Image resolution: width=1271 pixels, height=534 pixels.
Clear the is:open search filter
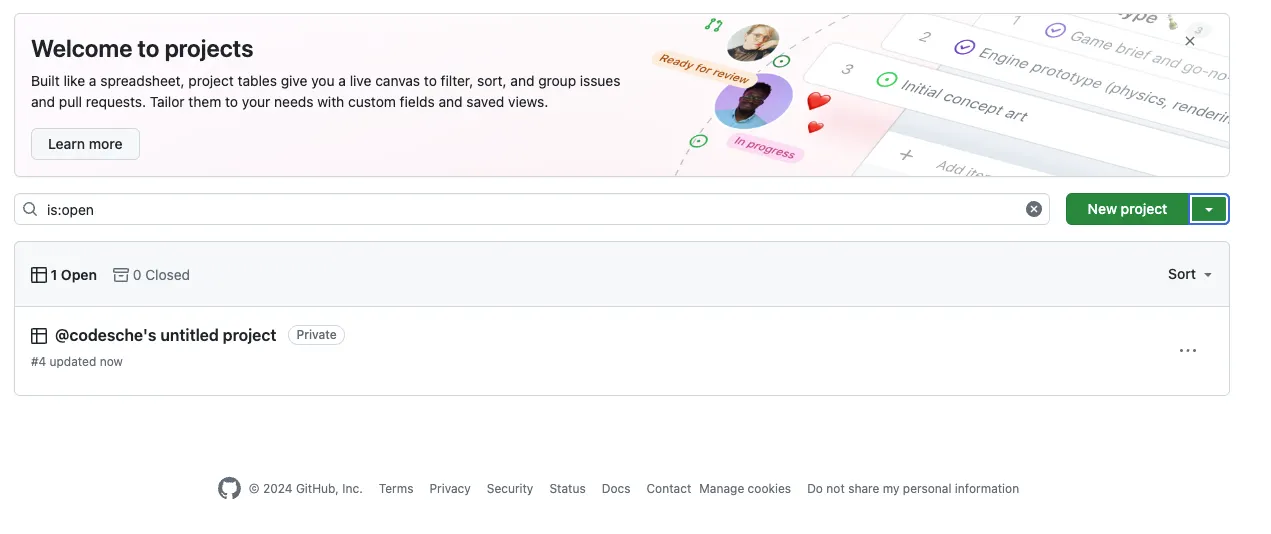point(1034,209)
